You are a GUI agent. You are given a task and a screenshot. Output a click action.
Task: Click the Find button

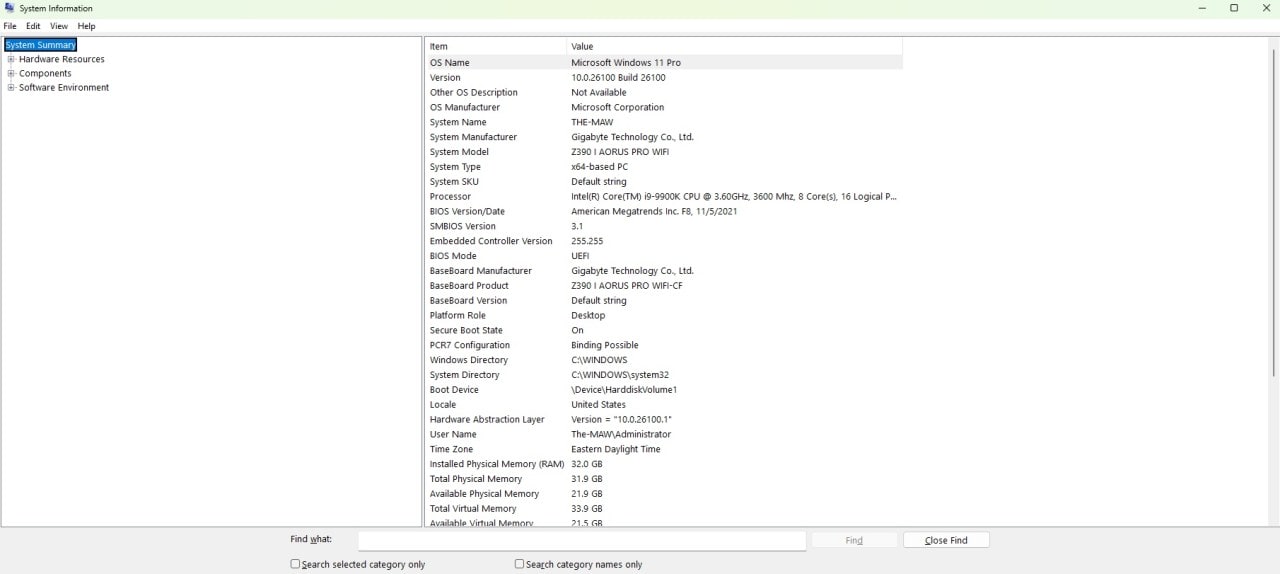(x=854, y=540)
